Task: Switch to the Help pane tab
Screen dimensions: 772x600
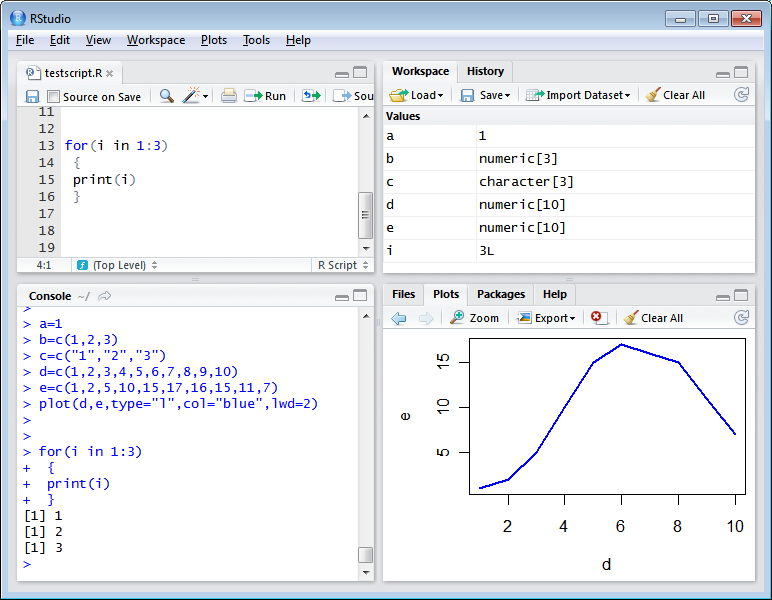Action: tap(555, 294)
